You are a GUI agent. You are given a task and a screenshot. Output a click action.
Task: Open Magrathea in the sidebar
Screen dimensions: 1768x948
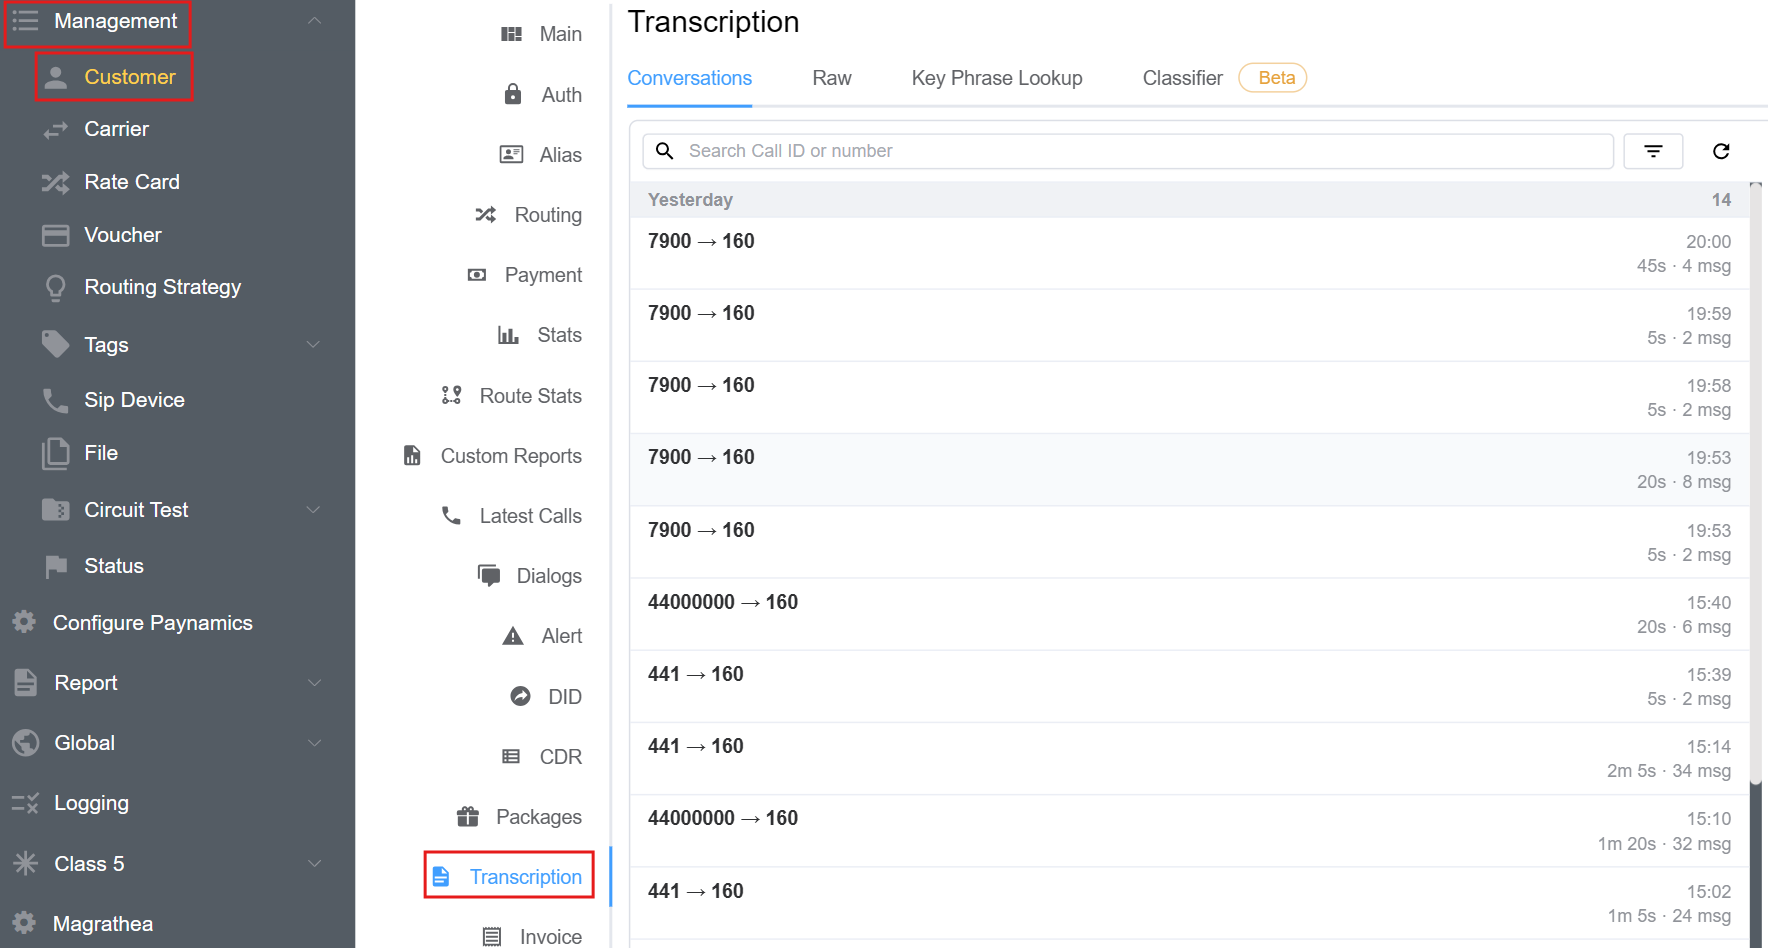(x=103, y=924)
